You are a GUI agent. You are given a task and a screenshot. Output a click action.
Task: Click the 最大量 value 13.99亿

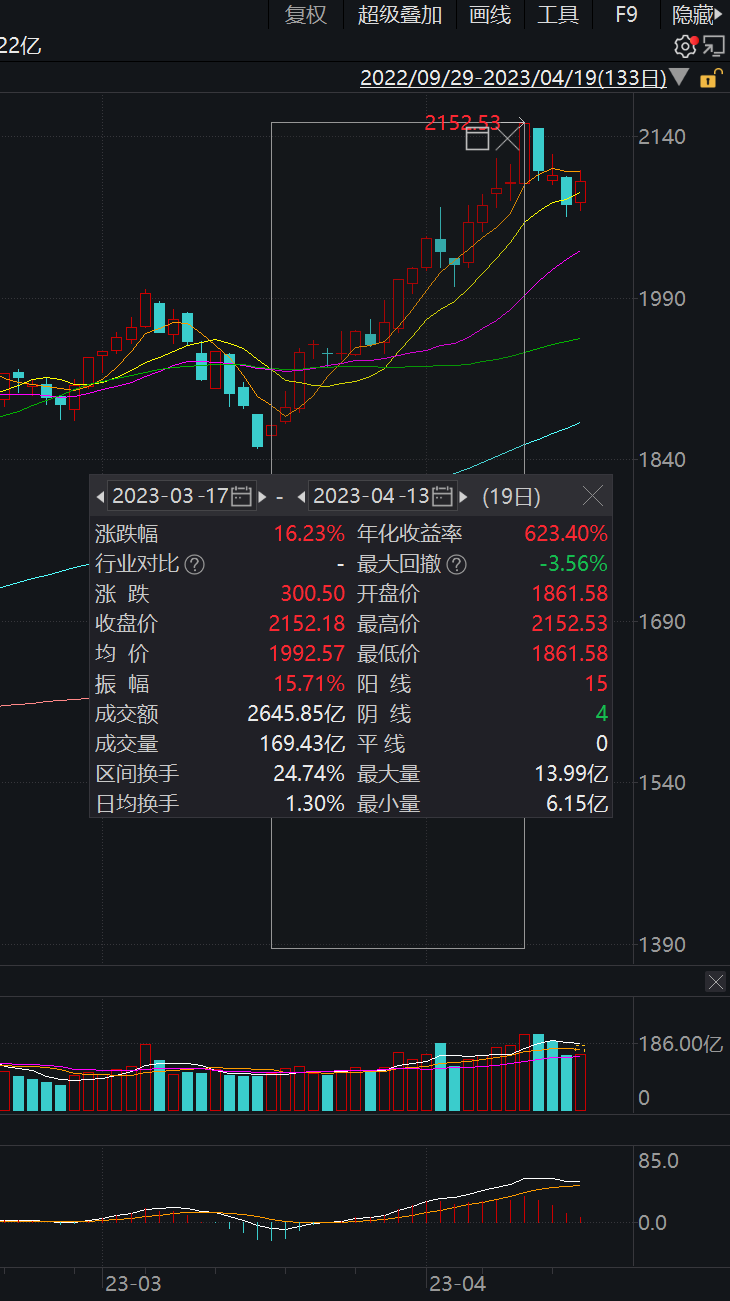[571, 774]
